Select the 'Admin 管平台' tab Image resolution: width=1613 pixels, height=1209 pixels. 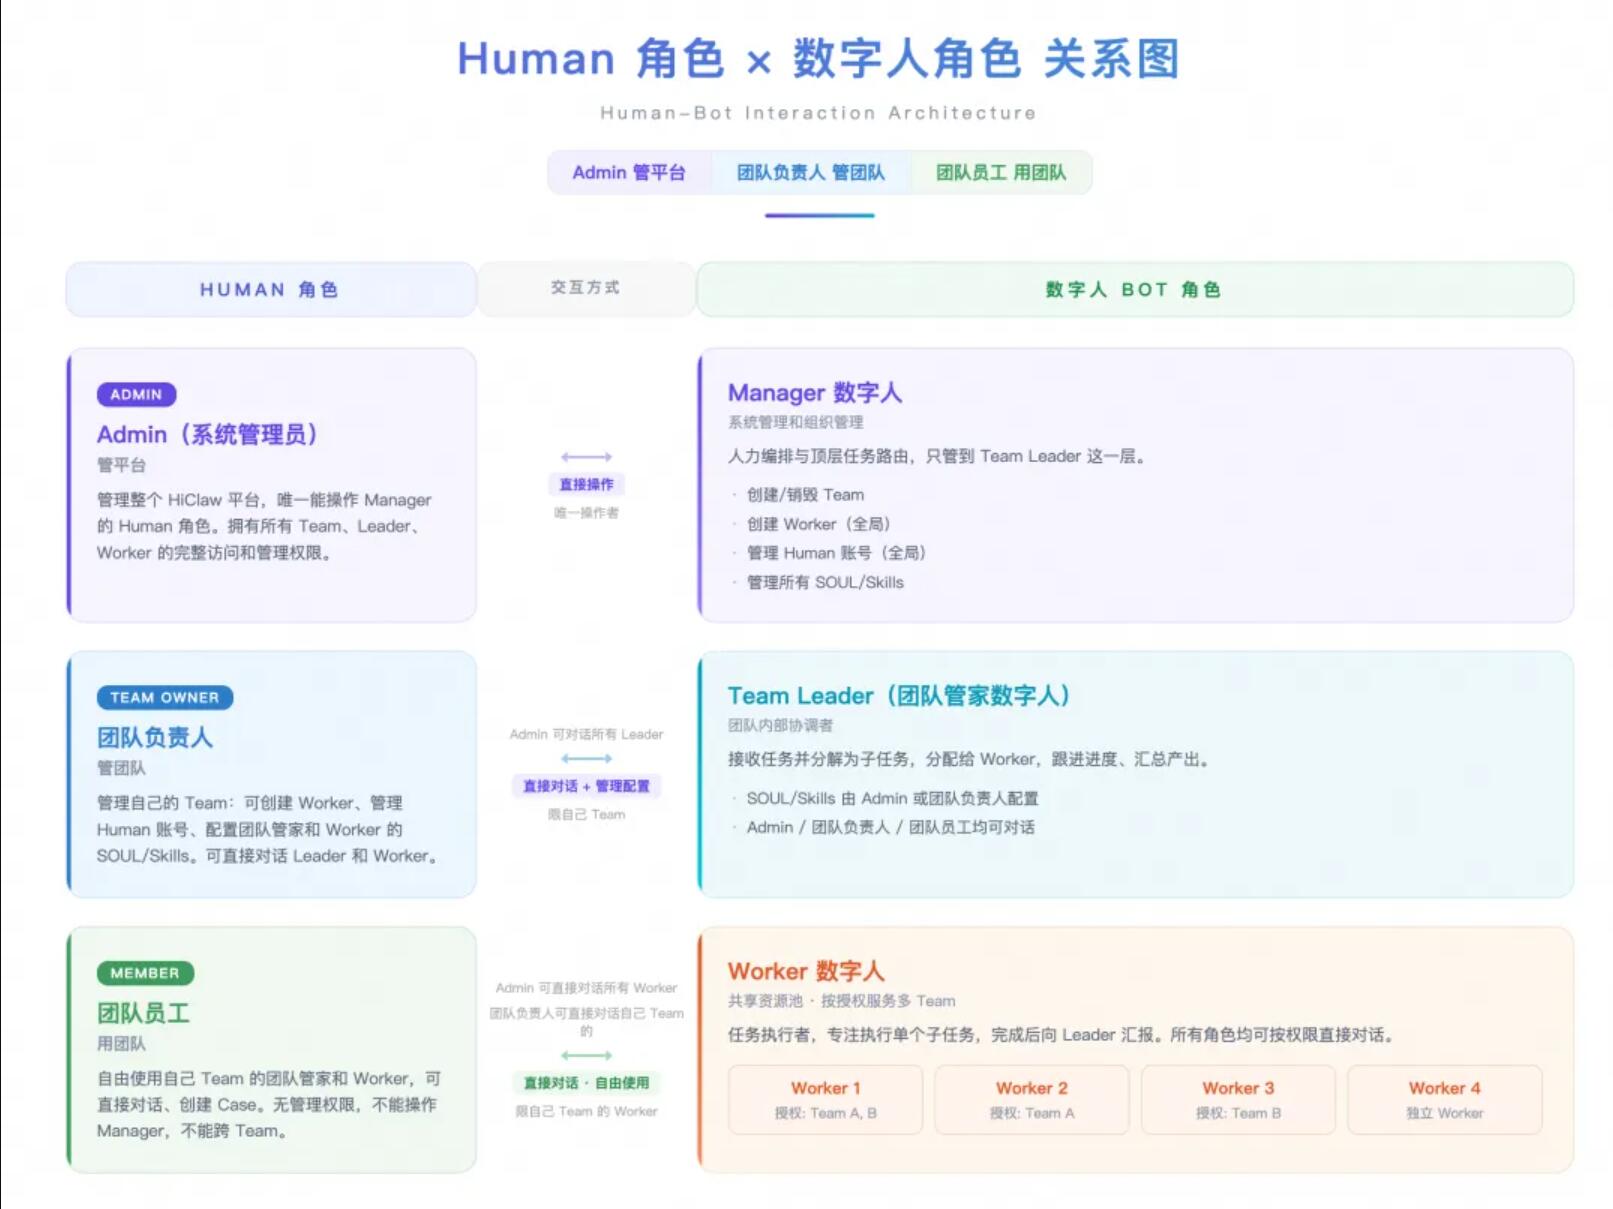pos(629,172)
